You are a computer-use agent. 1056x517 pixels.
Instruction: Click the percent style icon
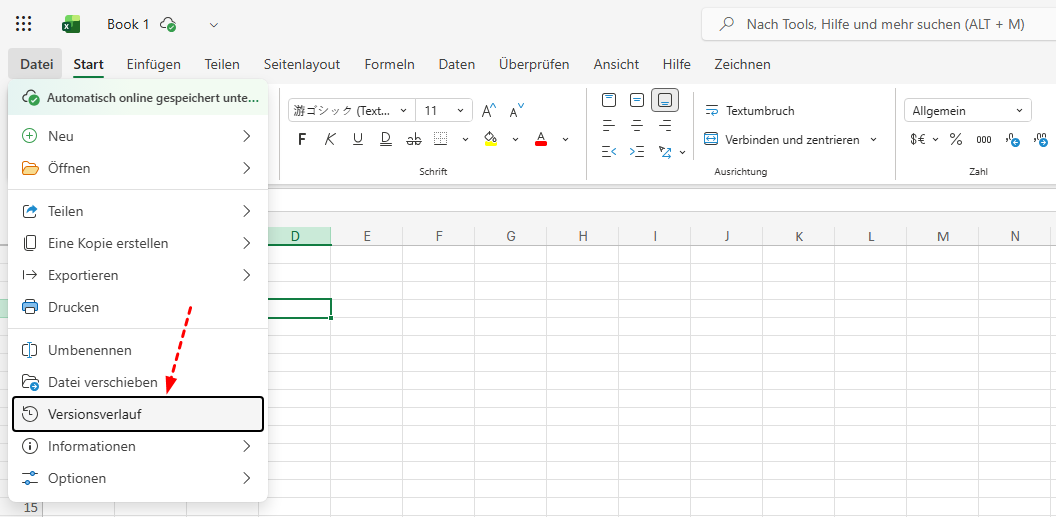[956, 140]
